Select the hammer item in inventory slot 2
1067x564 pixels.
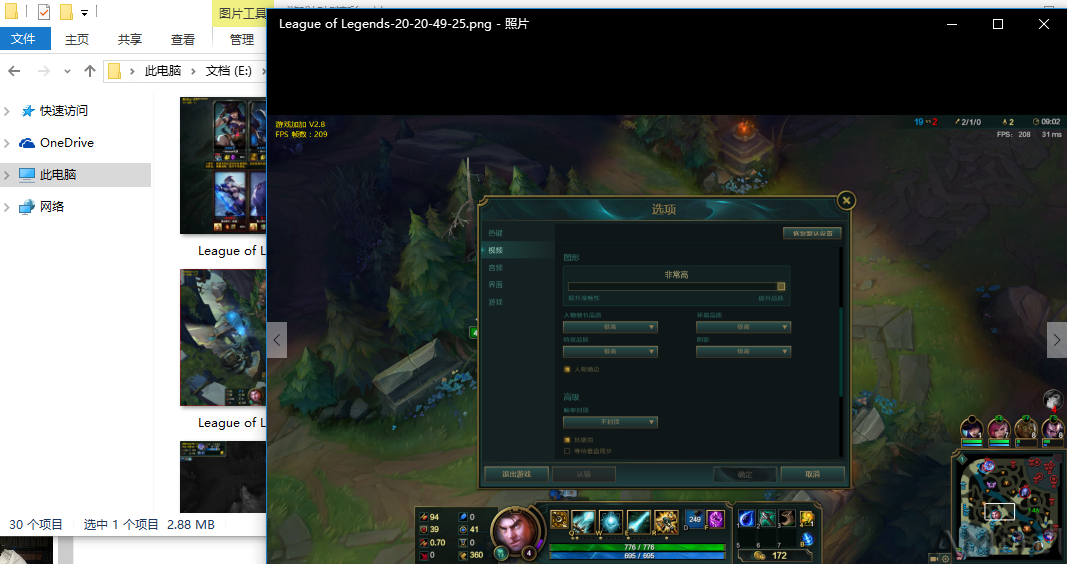pos(767,519)
